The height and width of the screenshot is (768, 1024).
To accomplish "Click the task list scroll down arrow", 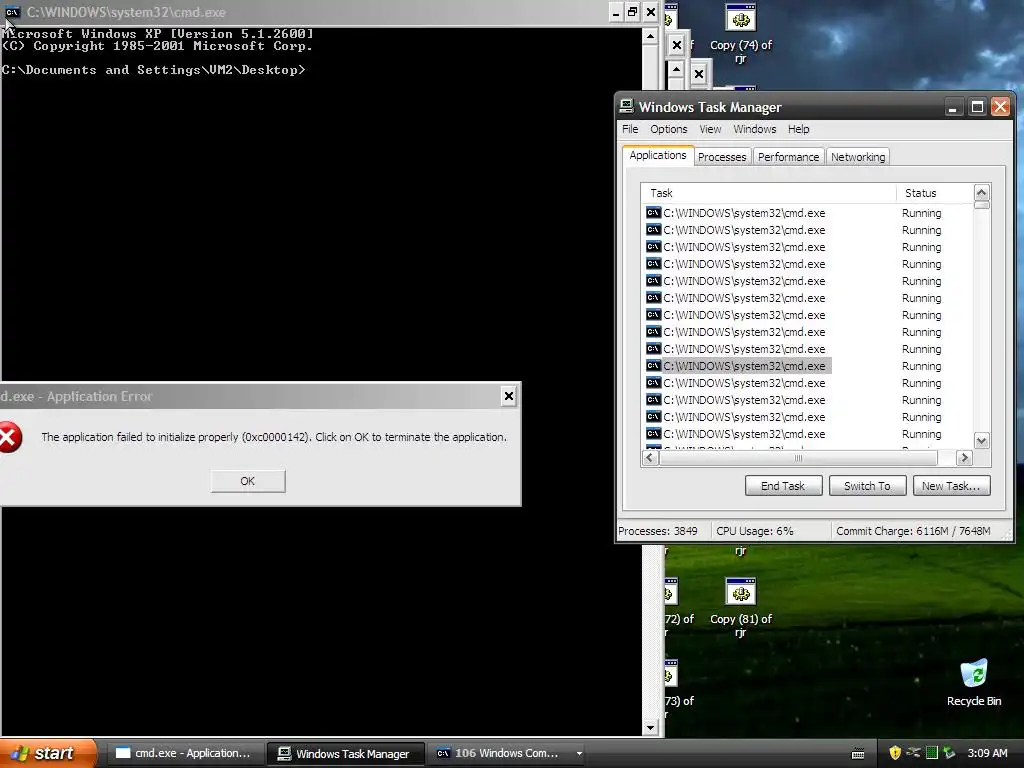I will pyautogui.click(x=981, y=441).
